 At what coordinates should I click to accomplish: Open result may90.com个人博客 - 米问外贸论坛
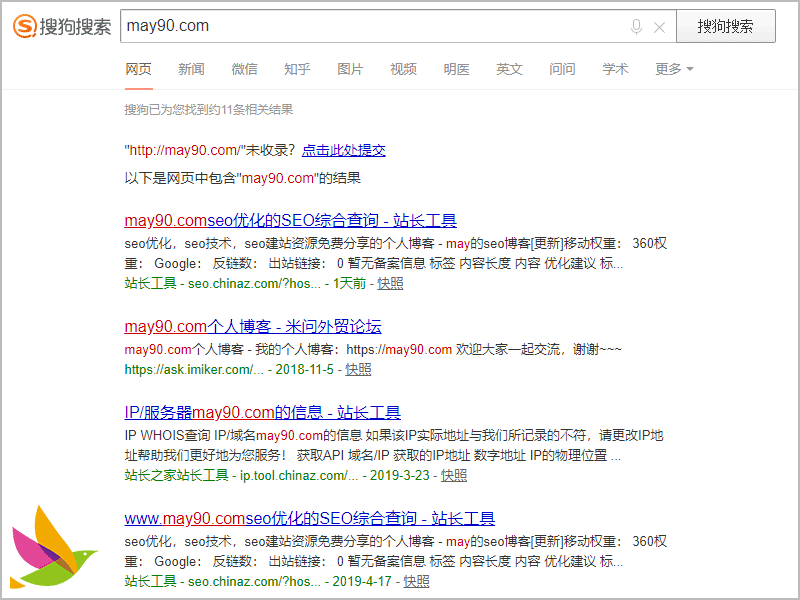coord(253,327)
